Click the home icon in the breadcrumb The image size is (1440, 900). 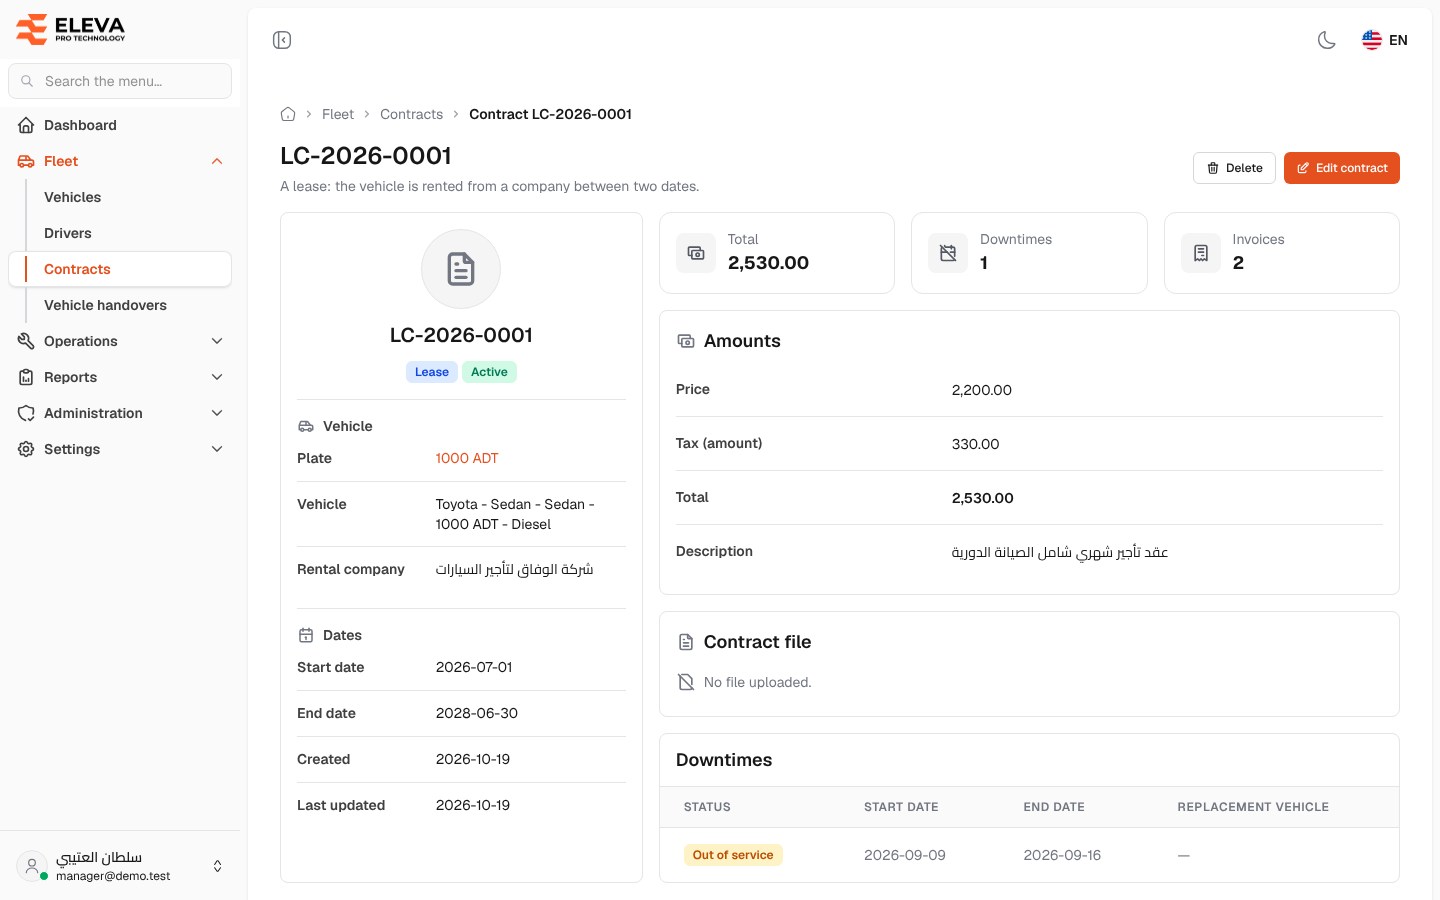coord(288,114)
